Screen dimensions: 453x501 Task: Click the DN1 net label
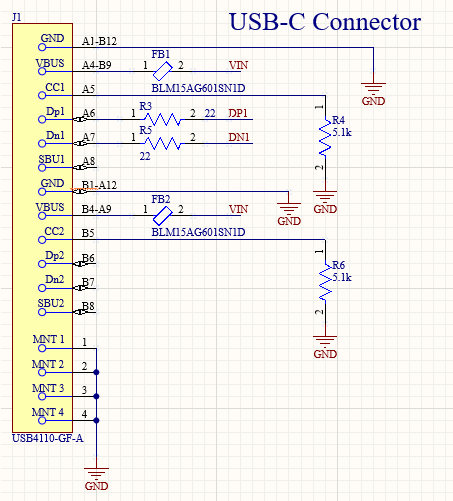(x=239, y=137)
